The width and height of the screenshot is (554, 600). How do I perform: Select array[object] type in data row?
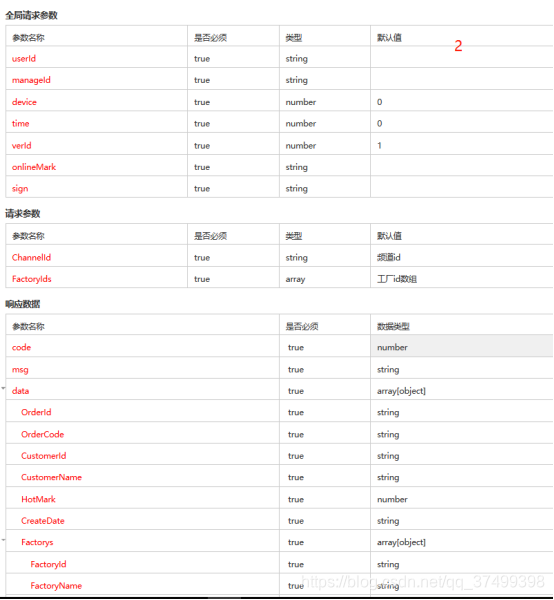coord(401,391)
